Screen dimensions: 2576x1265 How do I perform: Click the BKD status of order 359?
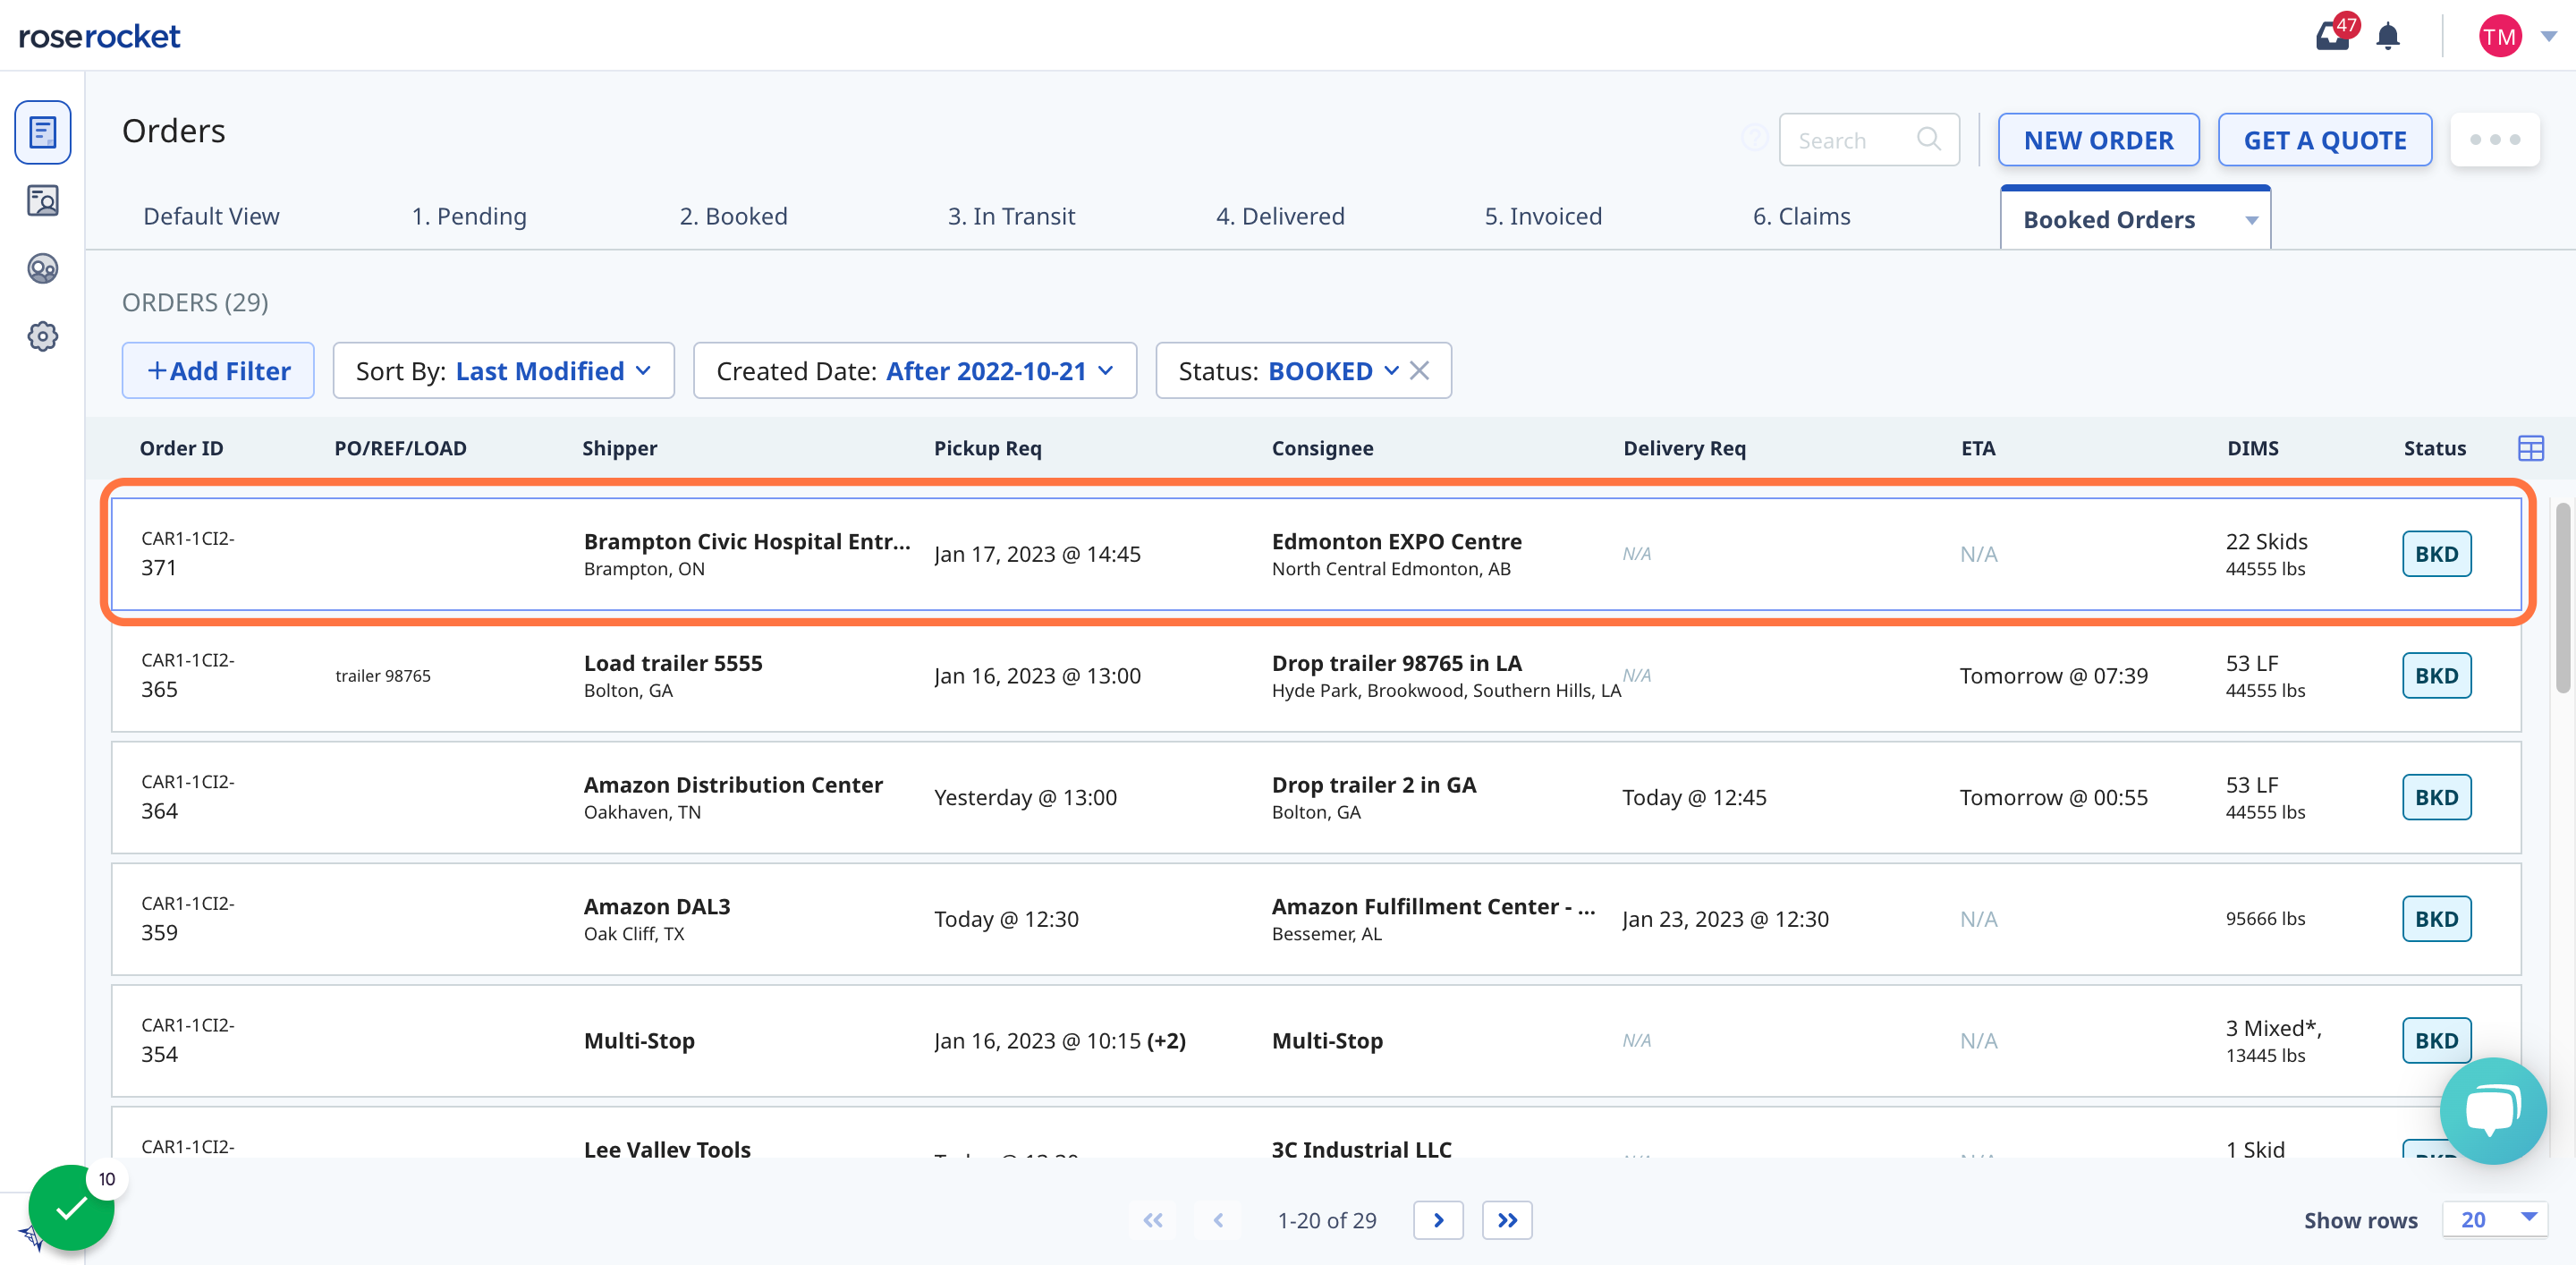(2436, 919)
